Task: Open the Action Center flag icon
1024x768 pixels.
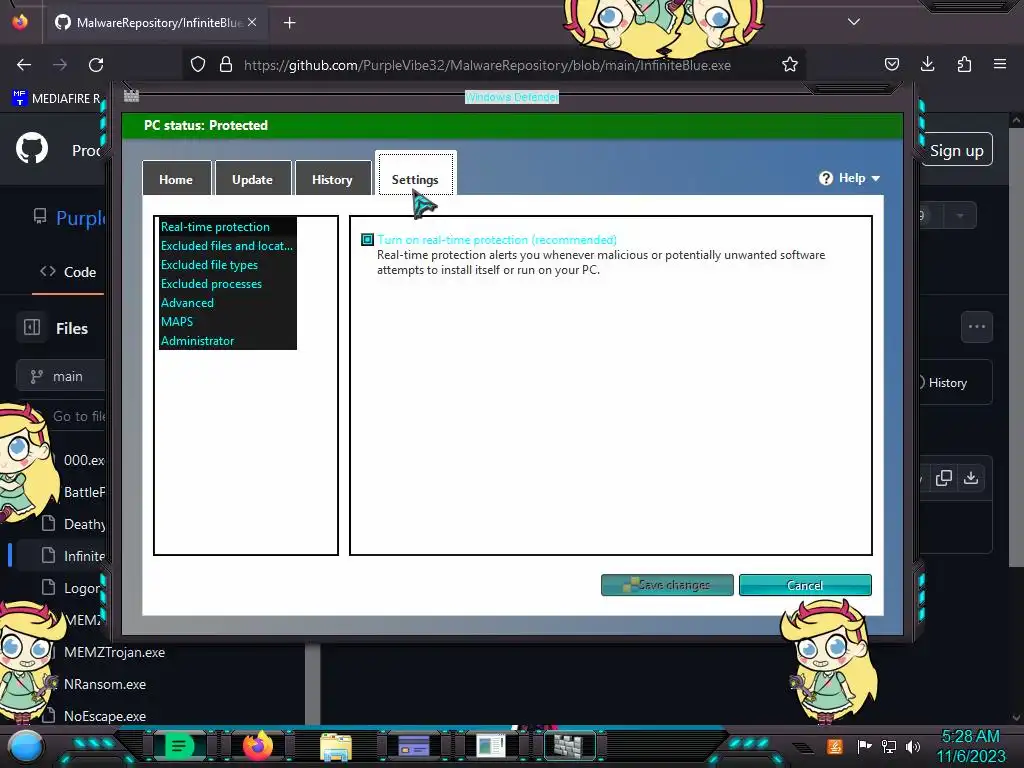Action: [x=865, y=746]
